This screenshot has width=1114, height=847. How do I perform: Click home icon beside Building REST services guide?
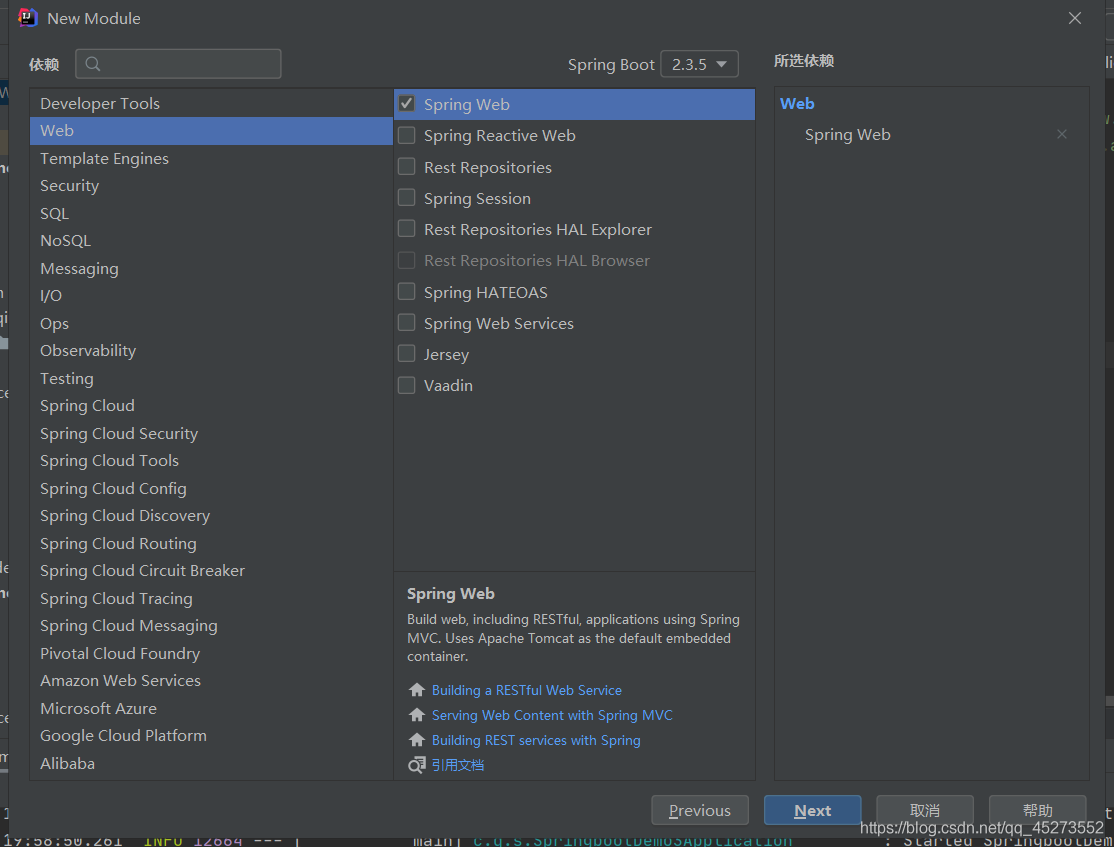coord(417,740)
